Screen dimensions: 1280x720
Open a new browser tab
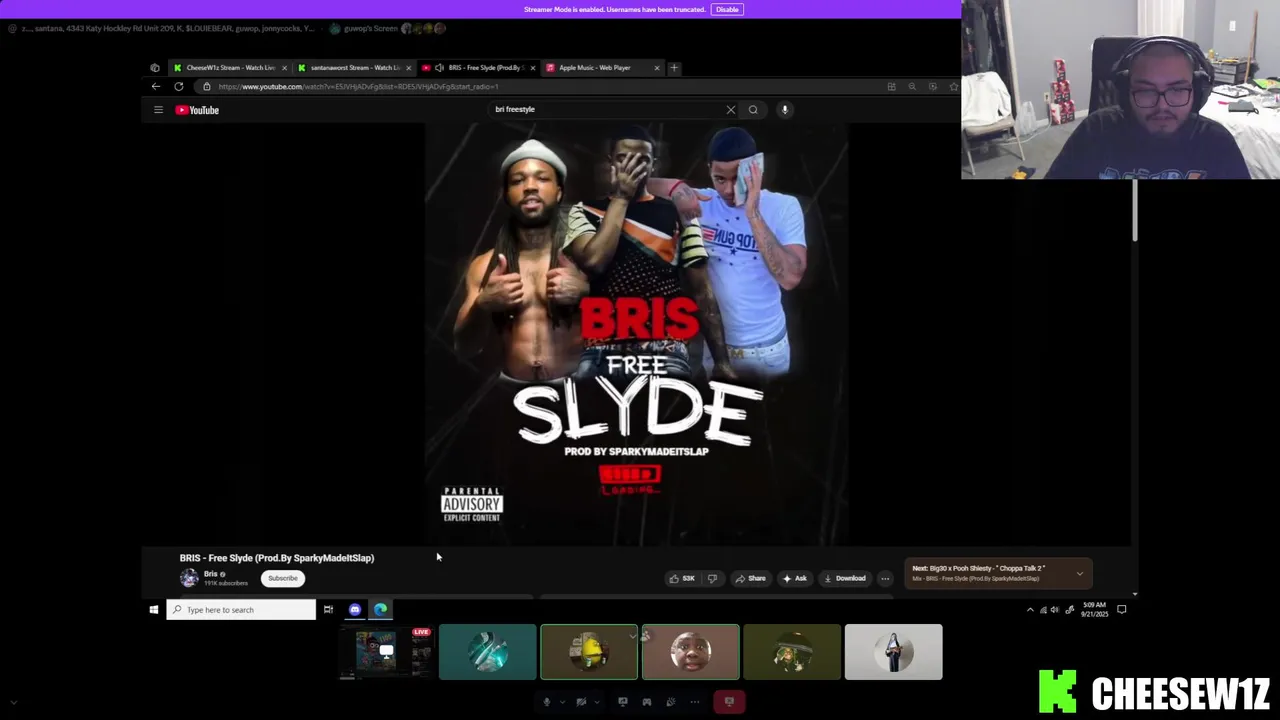[x=674, y=68]
